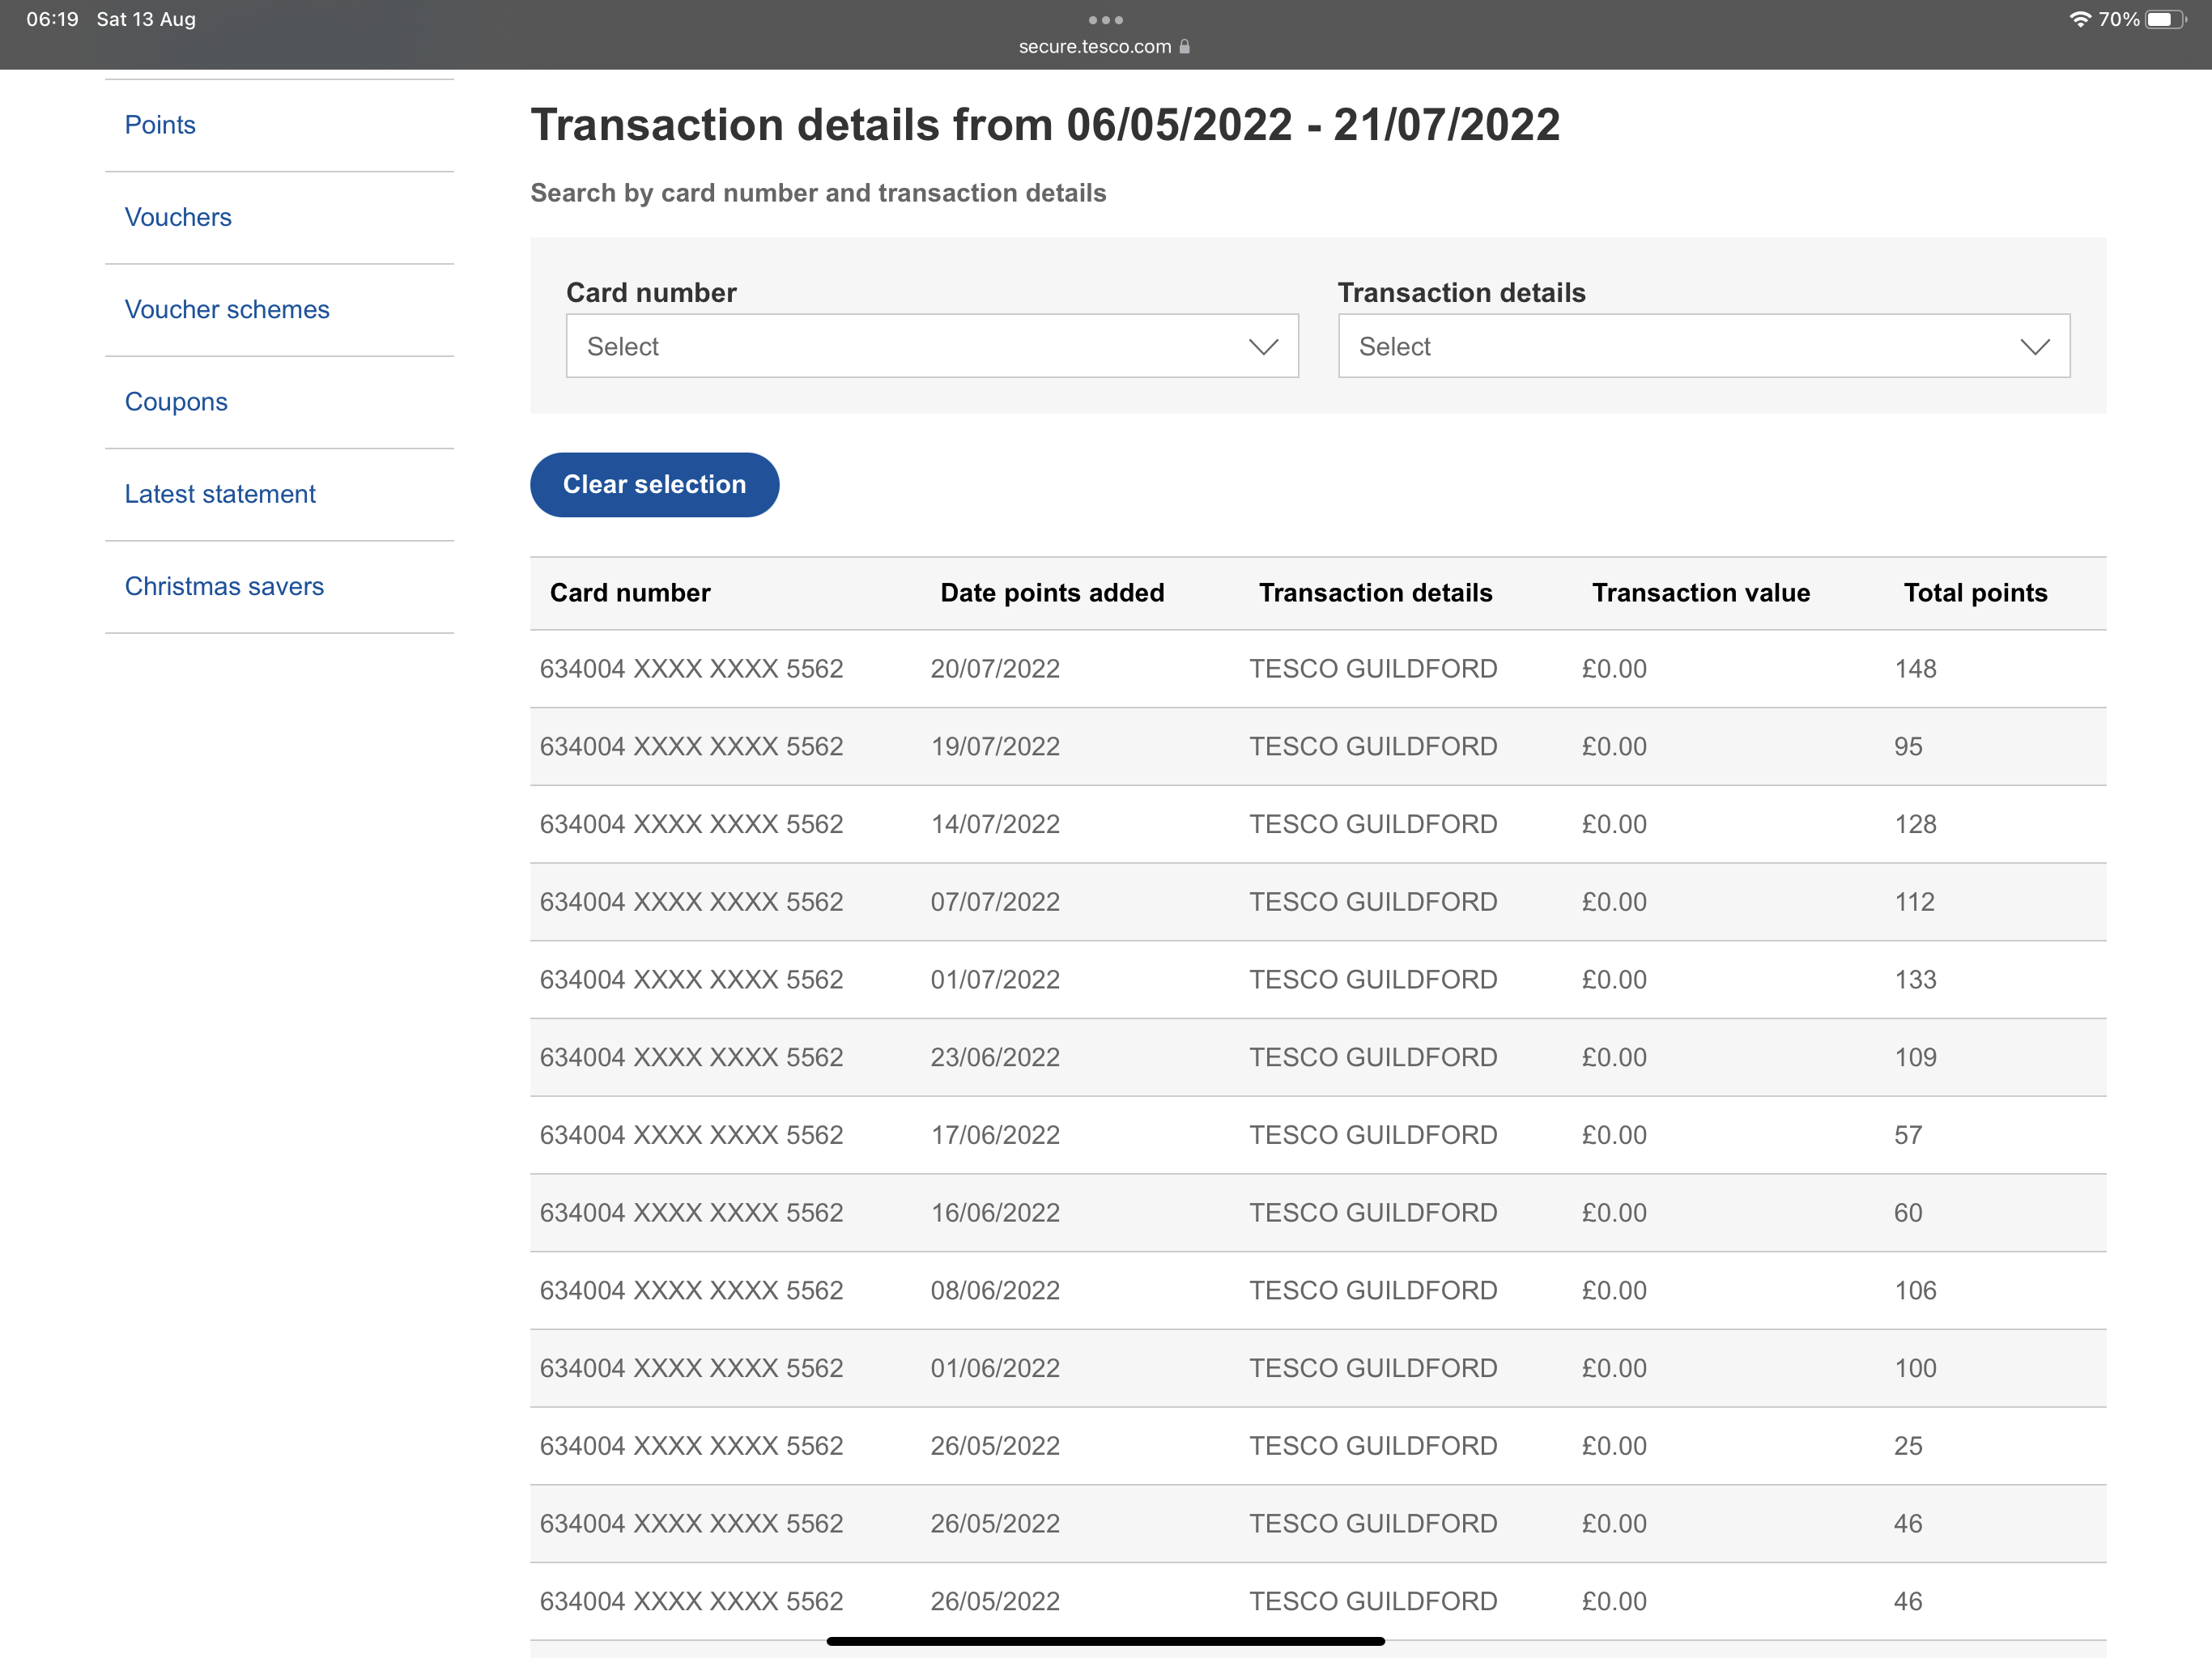The height and width of the screenshot is (1658, 2212).
Task: Select Coupons in the sidebar
Action: pos(176,401)
